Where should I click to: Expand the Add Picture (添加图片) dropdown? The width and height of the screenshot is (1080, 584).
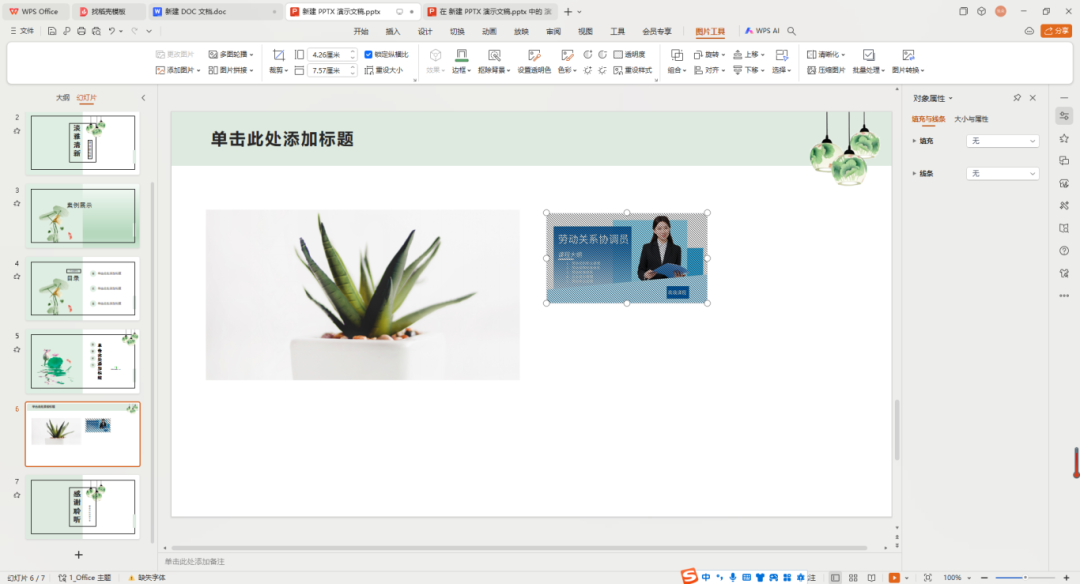[198, 71]
